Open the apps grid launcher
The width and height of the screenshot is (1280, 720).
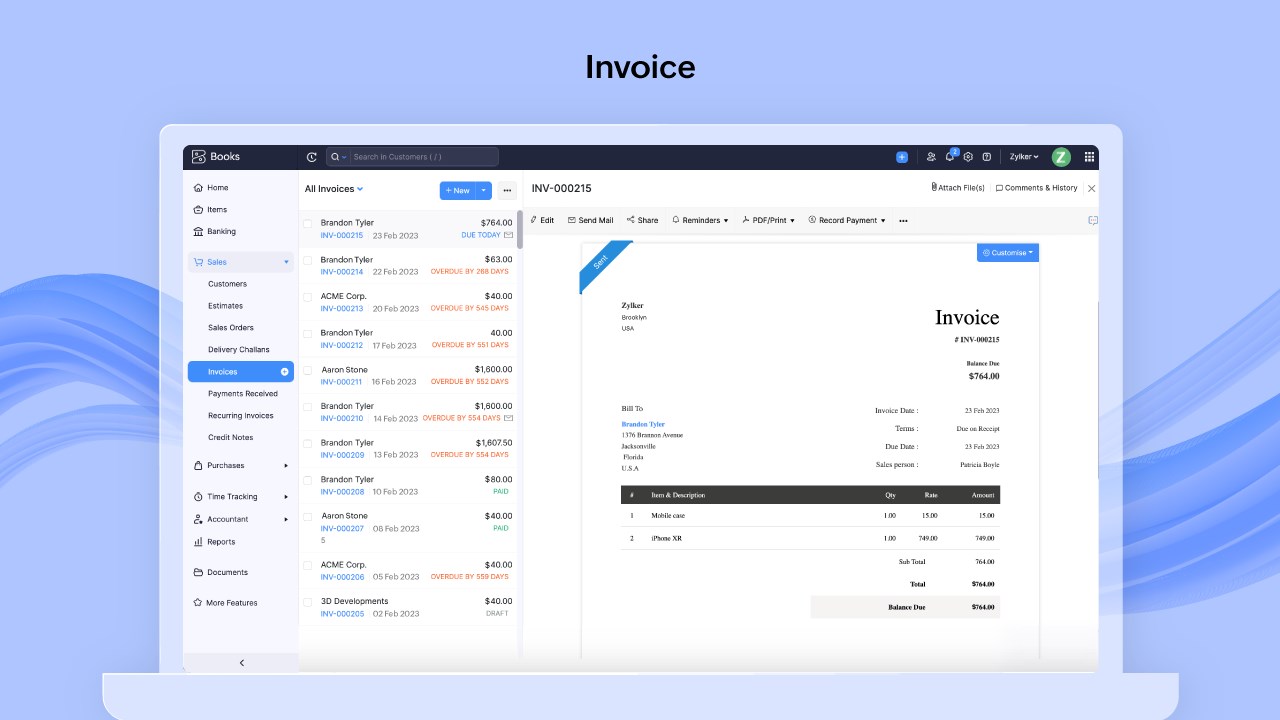coord(1089,157)
